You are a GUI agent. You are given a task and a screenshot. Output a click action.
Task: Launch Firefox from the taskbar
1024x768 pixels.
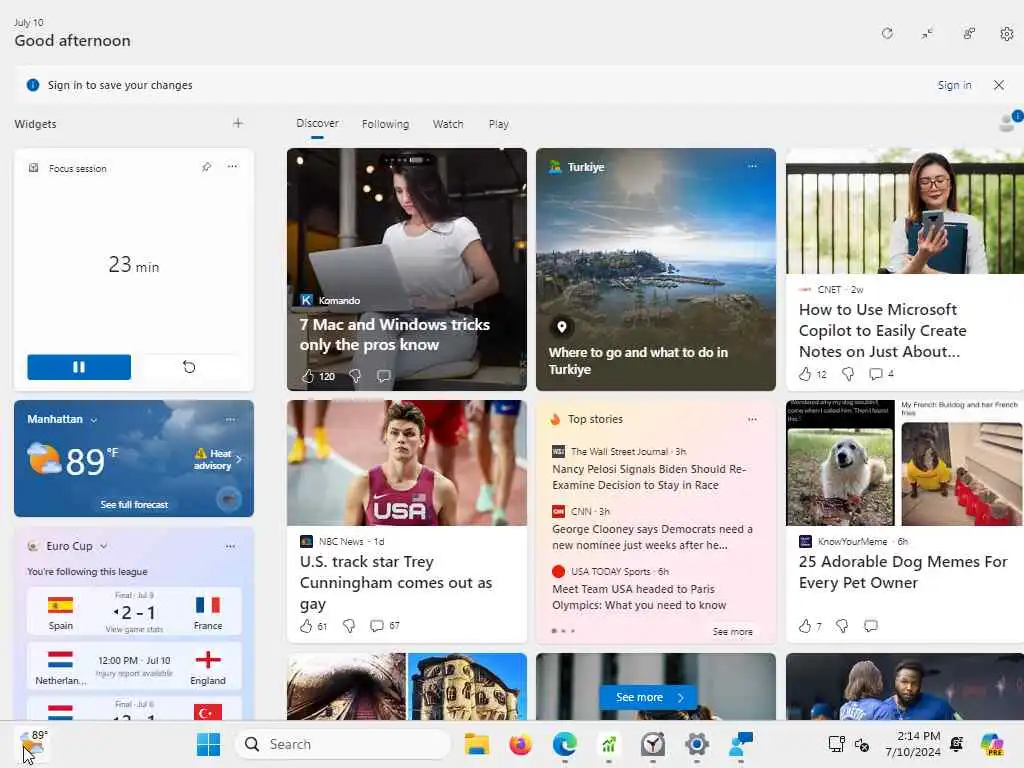tap(520, 744)
